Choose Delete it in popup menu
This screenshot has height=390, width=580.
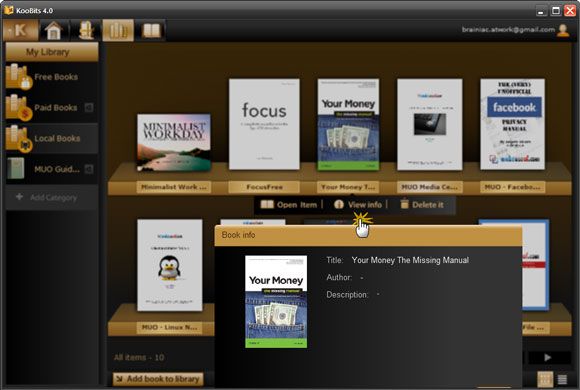[x=422, y=205]
